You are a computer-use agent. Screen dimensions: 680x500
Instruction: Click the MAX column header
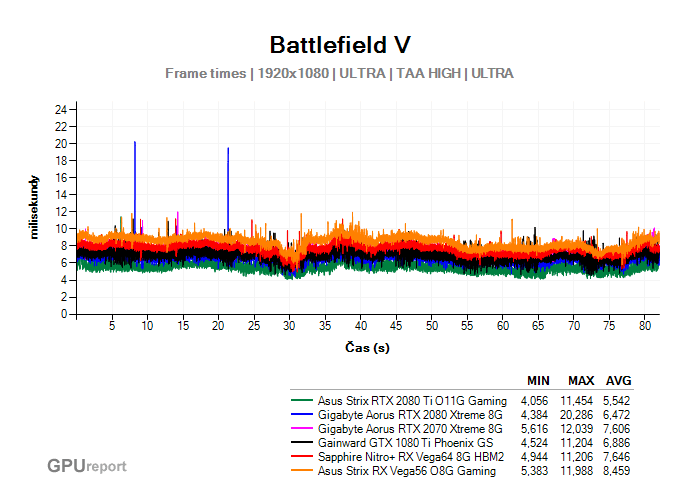tap(581, 381)
